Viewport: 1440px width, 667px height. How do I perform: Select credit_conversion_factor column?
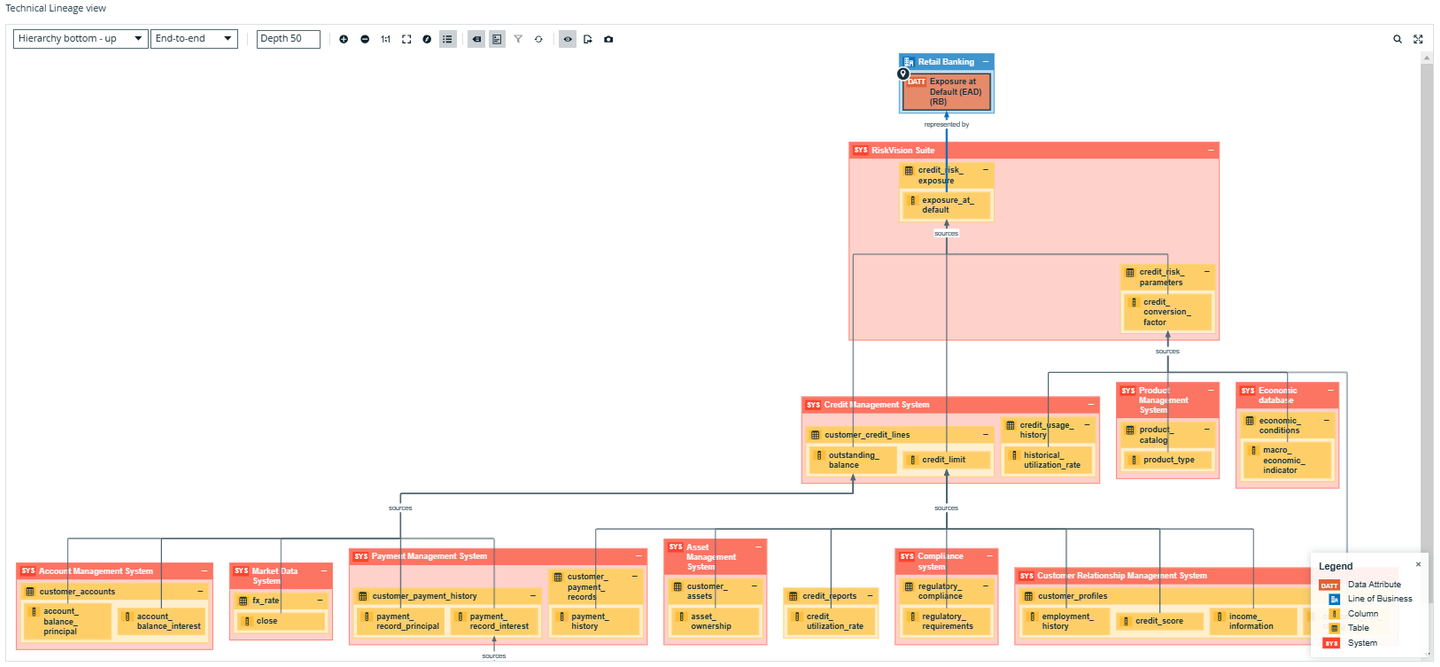click(1168, 312)
